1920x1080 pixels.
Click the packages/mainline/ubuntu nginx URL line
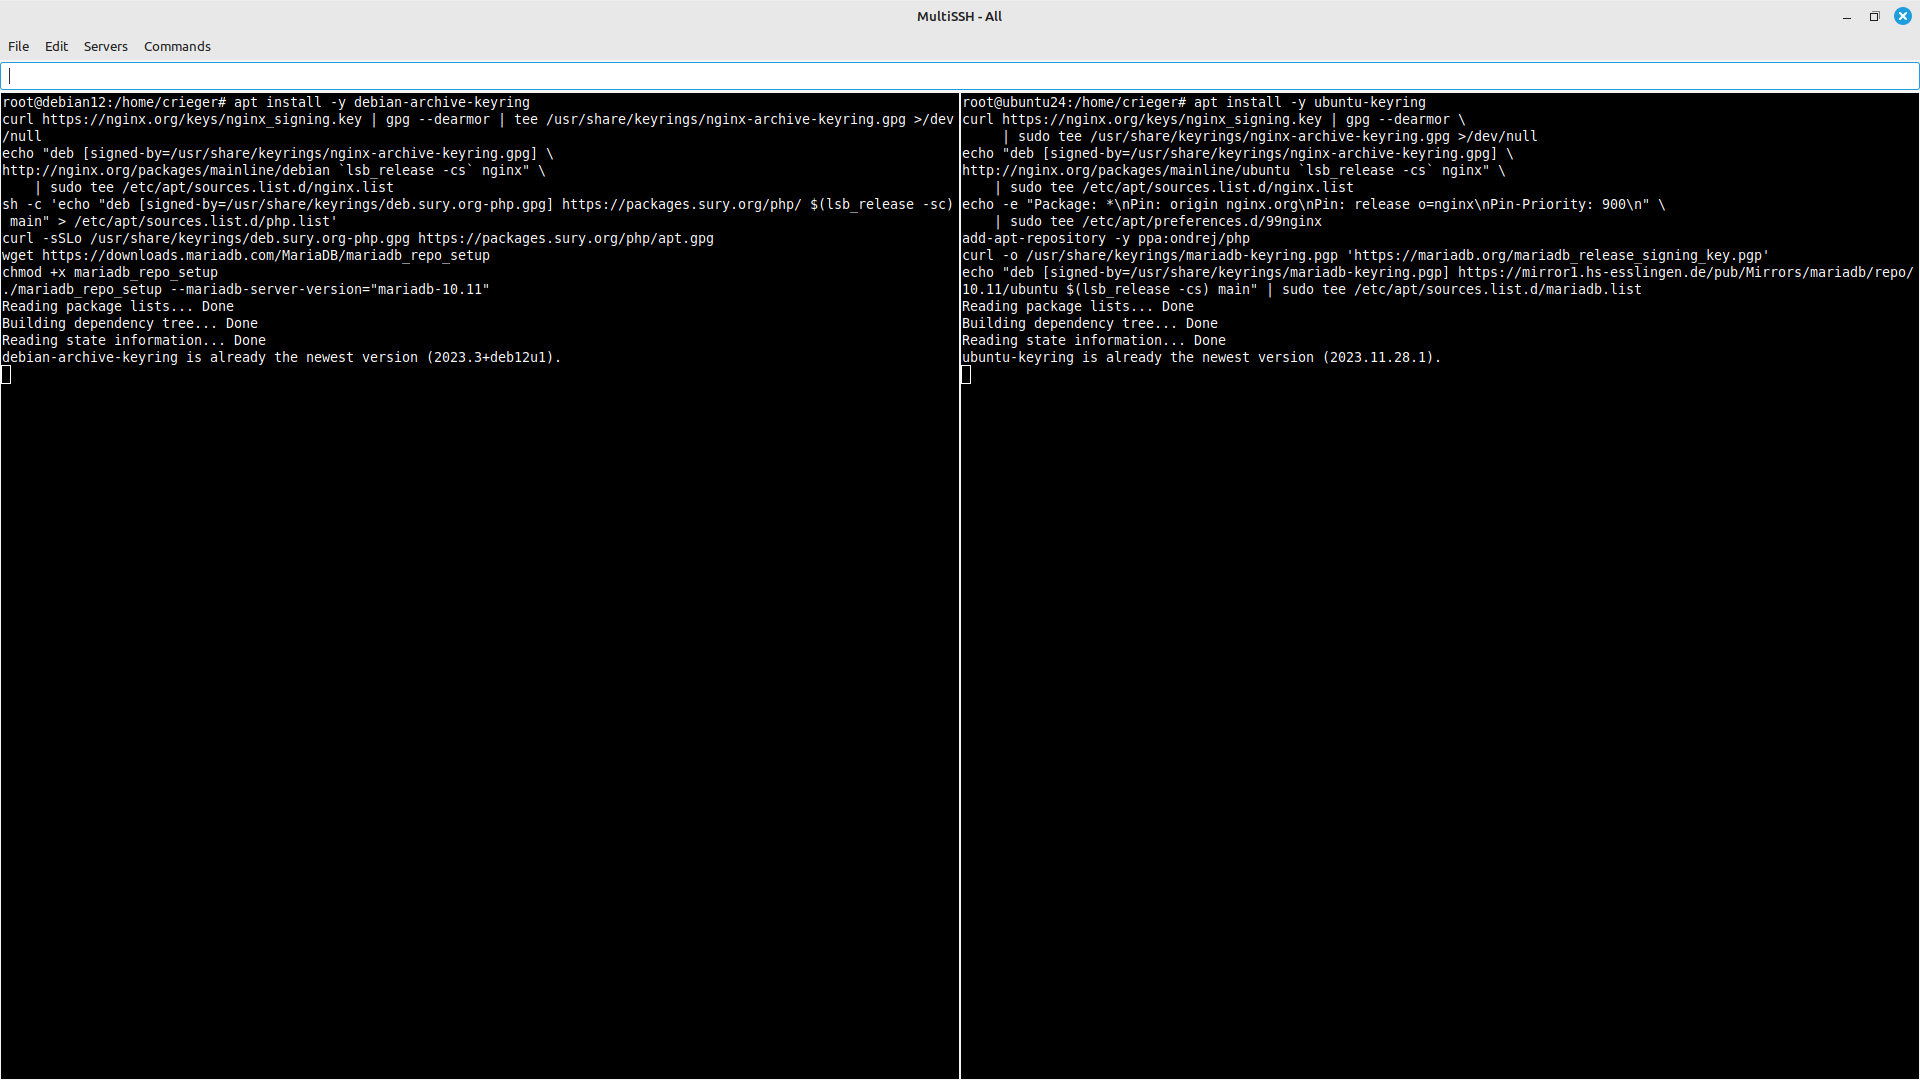pyautogui.click(x=1234, y=170)
